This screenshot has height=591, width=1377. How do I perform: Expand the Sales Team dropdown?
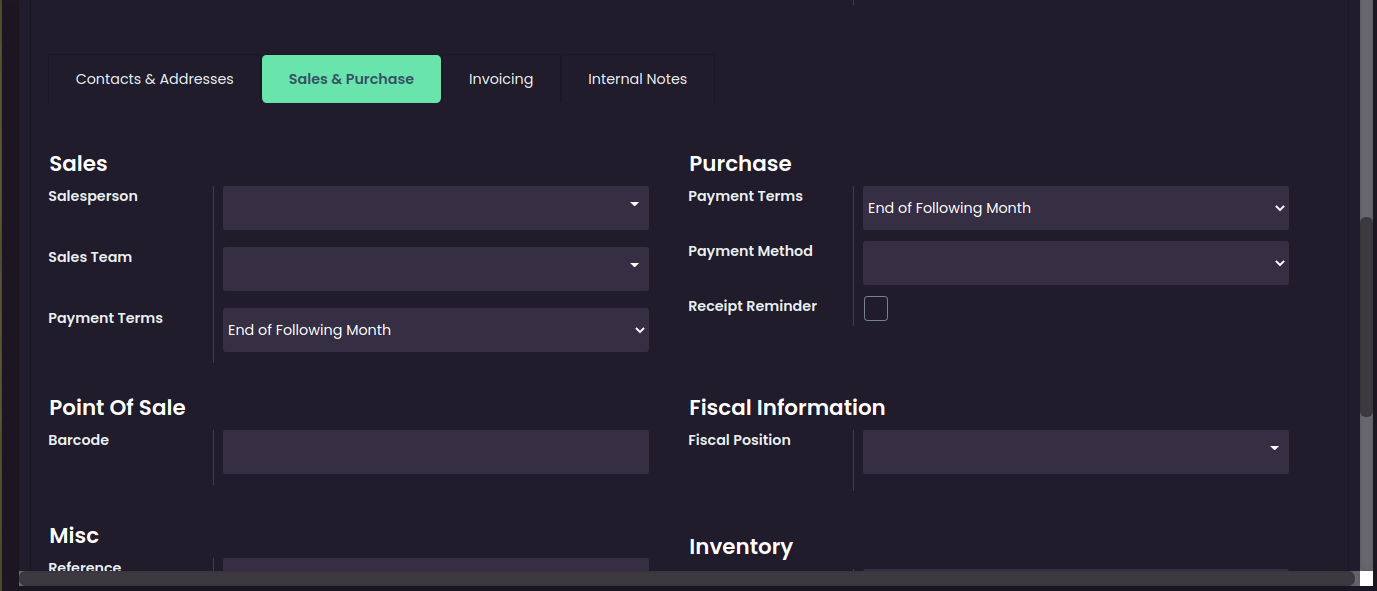[x=435, y=269]
